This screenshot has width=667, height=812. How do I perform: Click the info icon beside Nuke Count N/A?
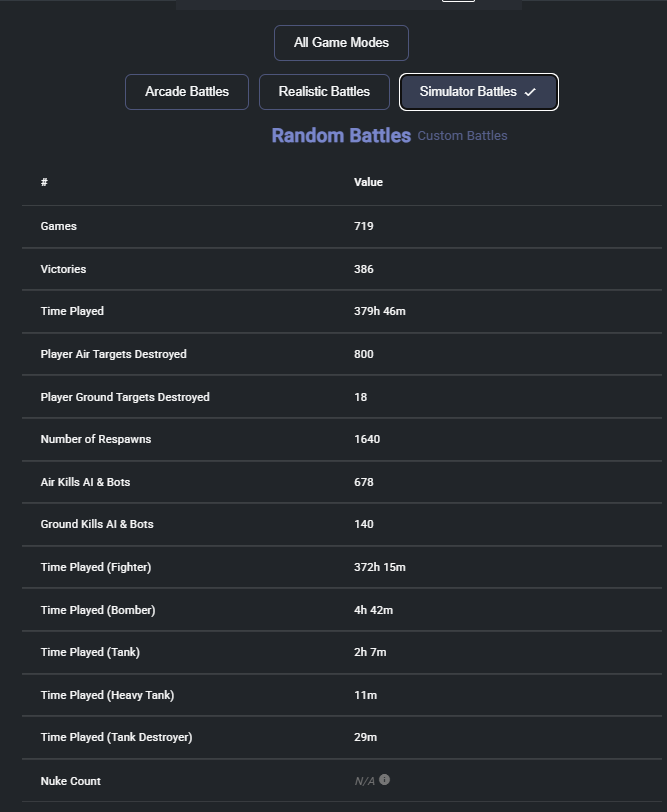tap(385, 780)
